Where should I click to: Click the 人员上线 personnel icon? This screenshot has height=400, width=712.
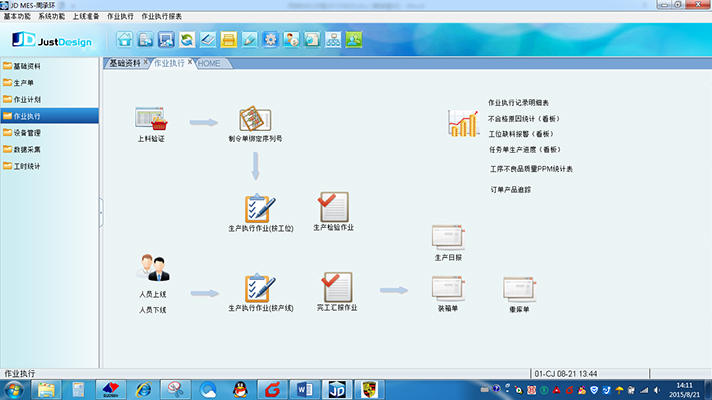point(153,268)
